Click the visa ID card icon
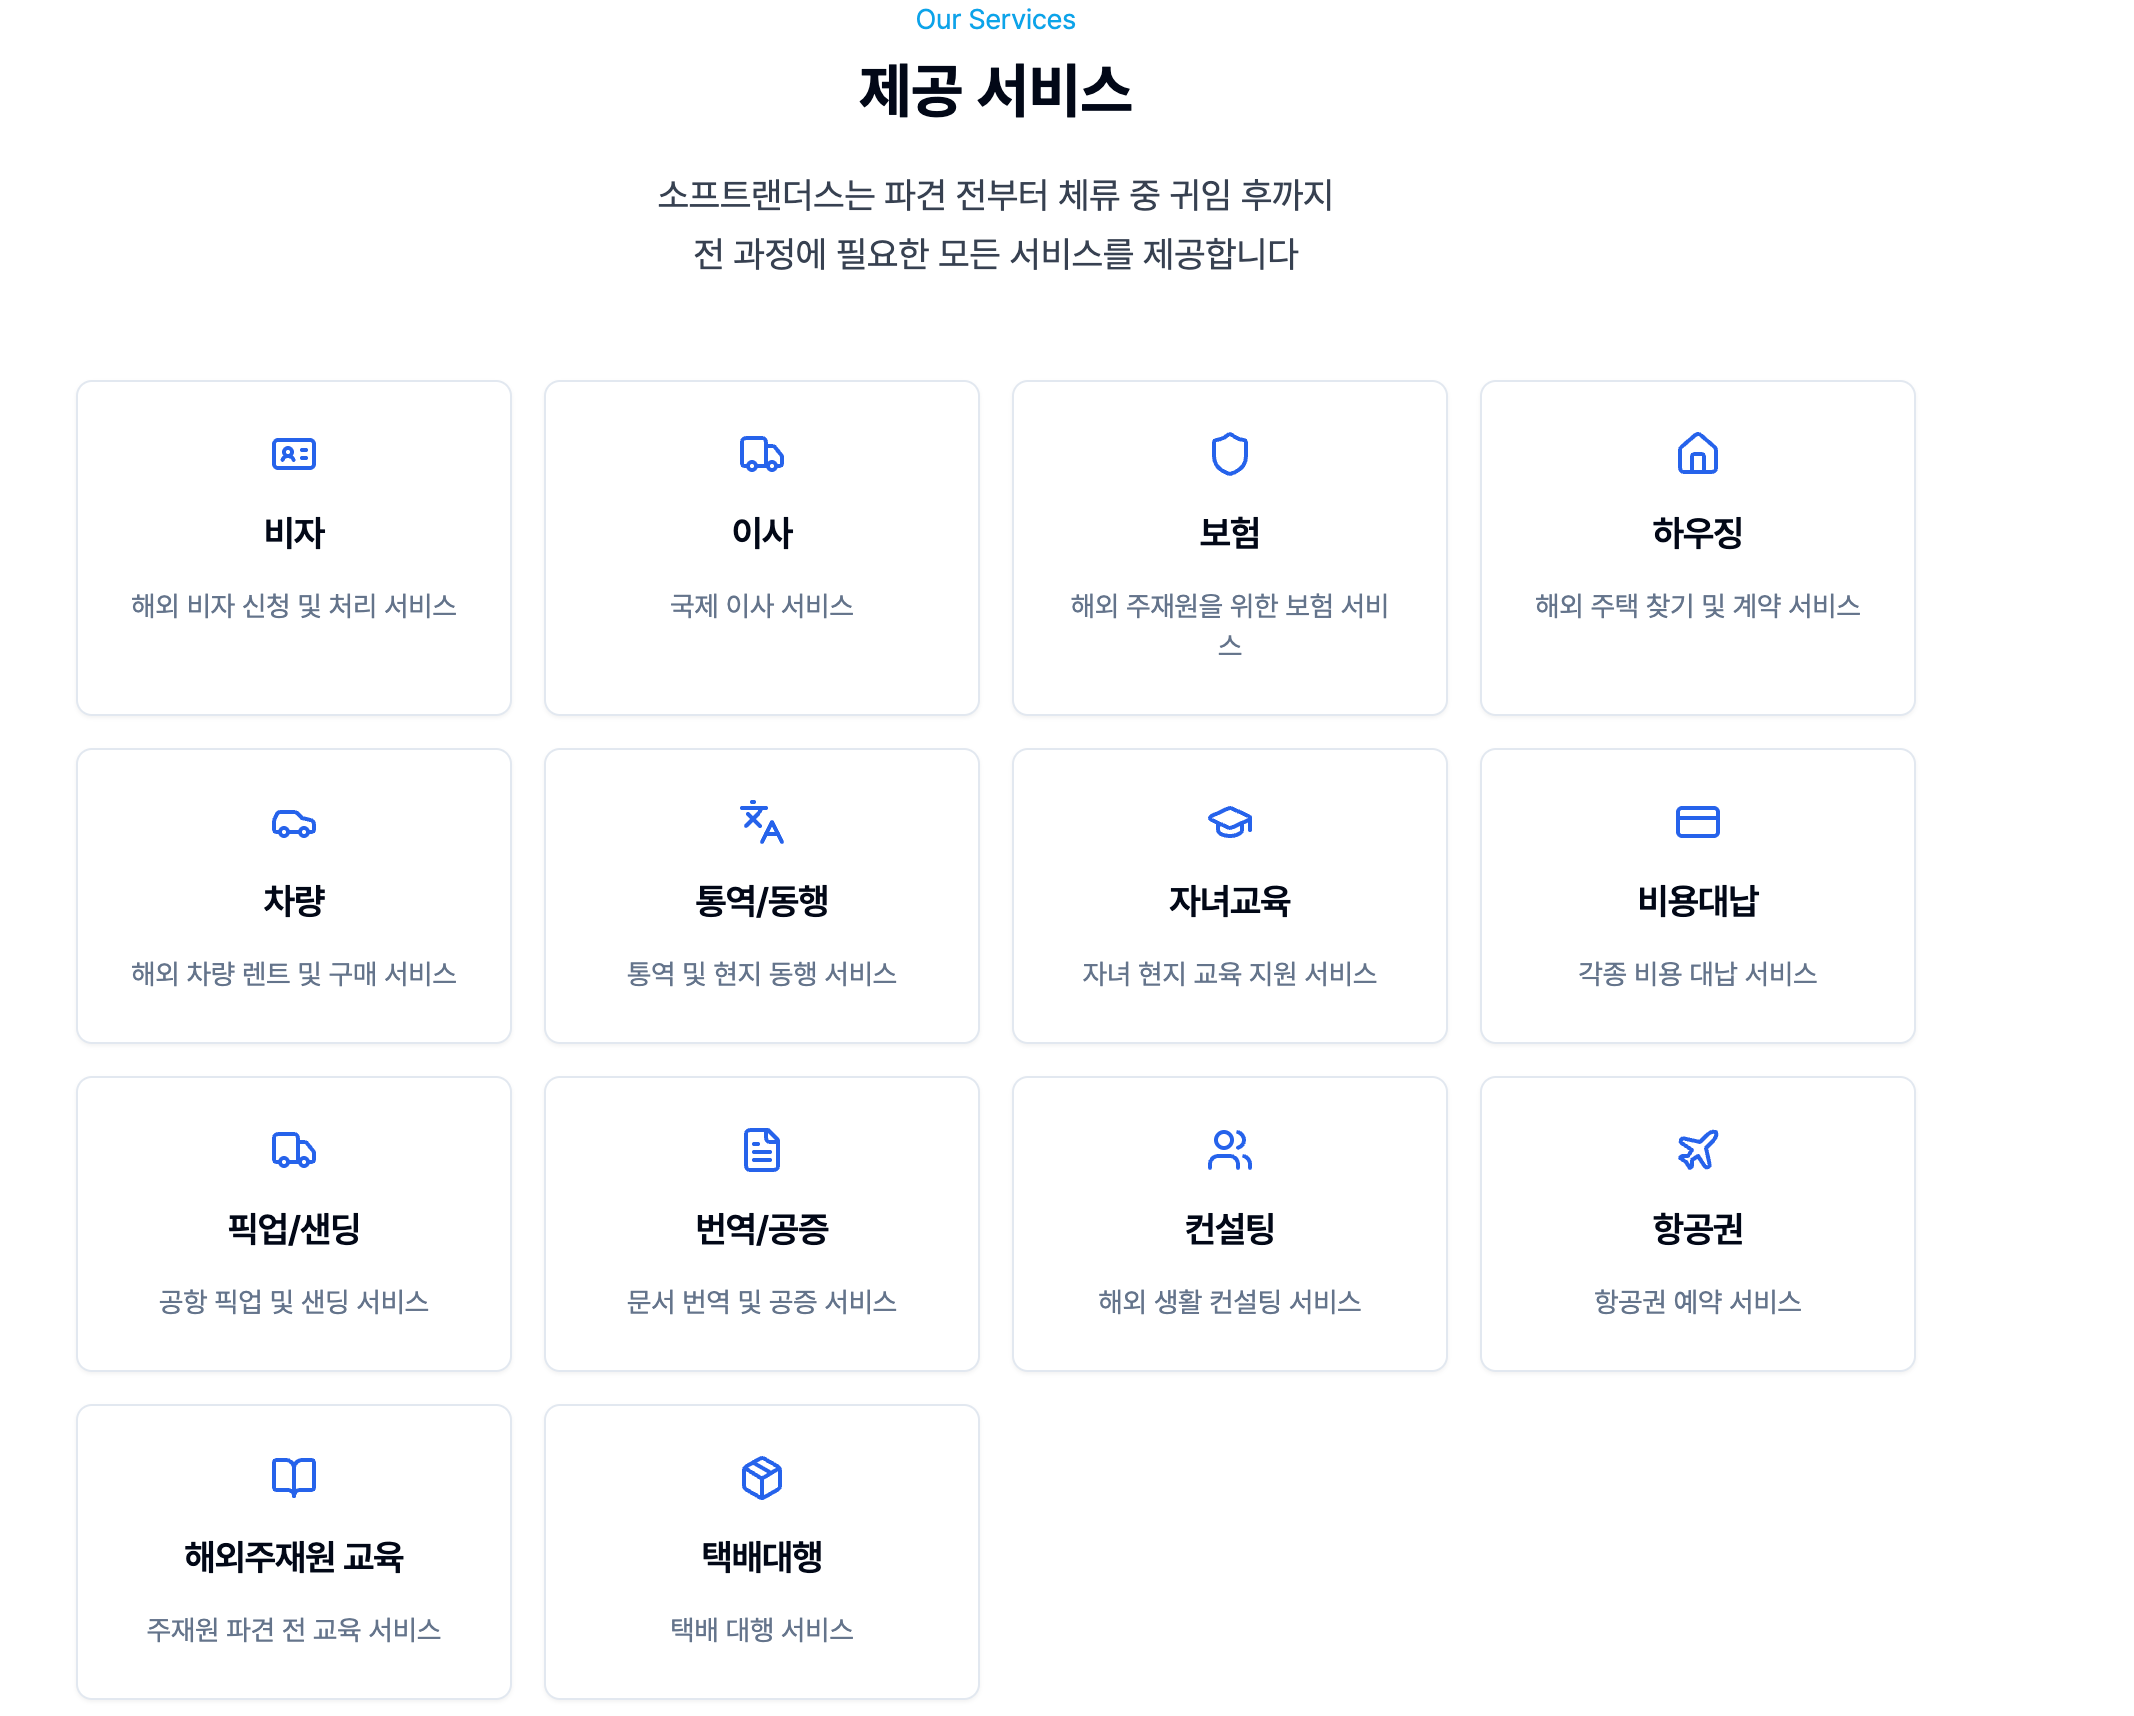The width and height of the screenshot is (2134, 1716). click(x=294, y=454)
